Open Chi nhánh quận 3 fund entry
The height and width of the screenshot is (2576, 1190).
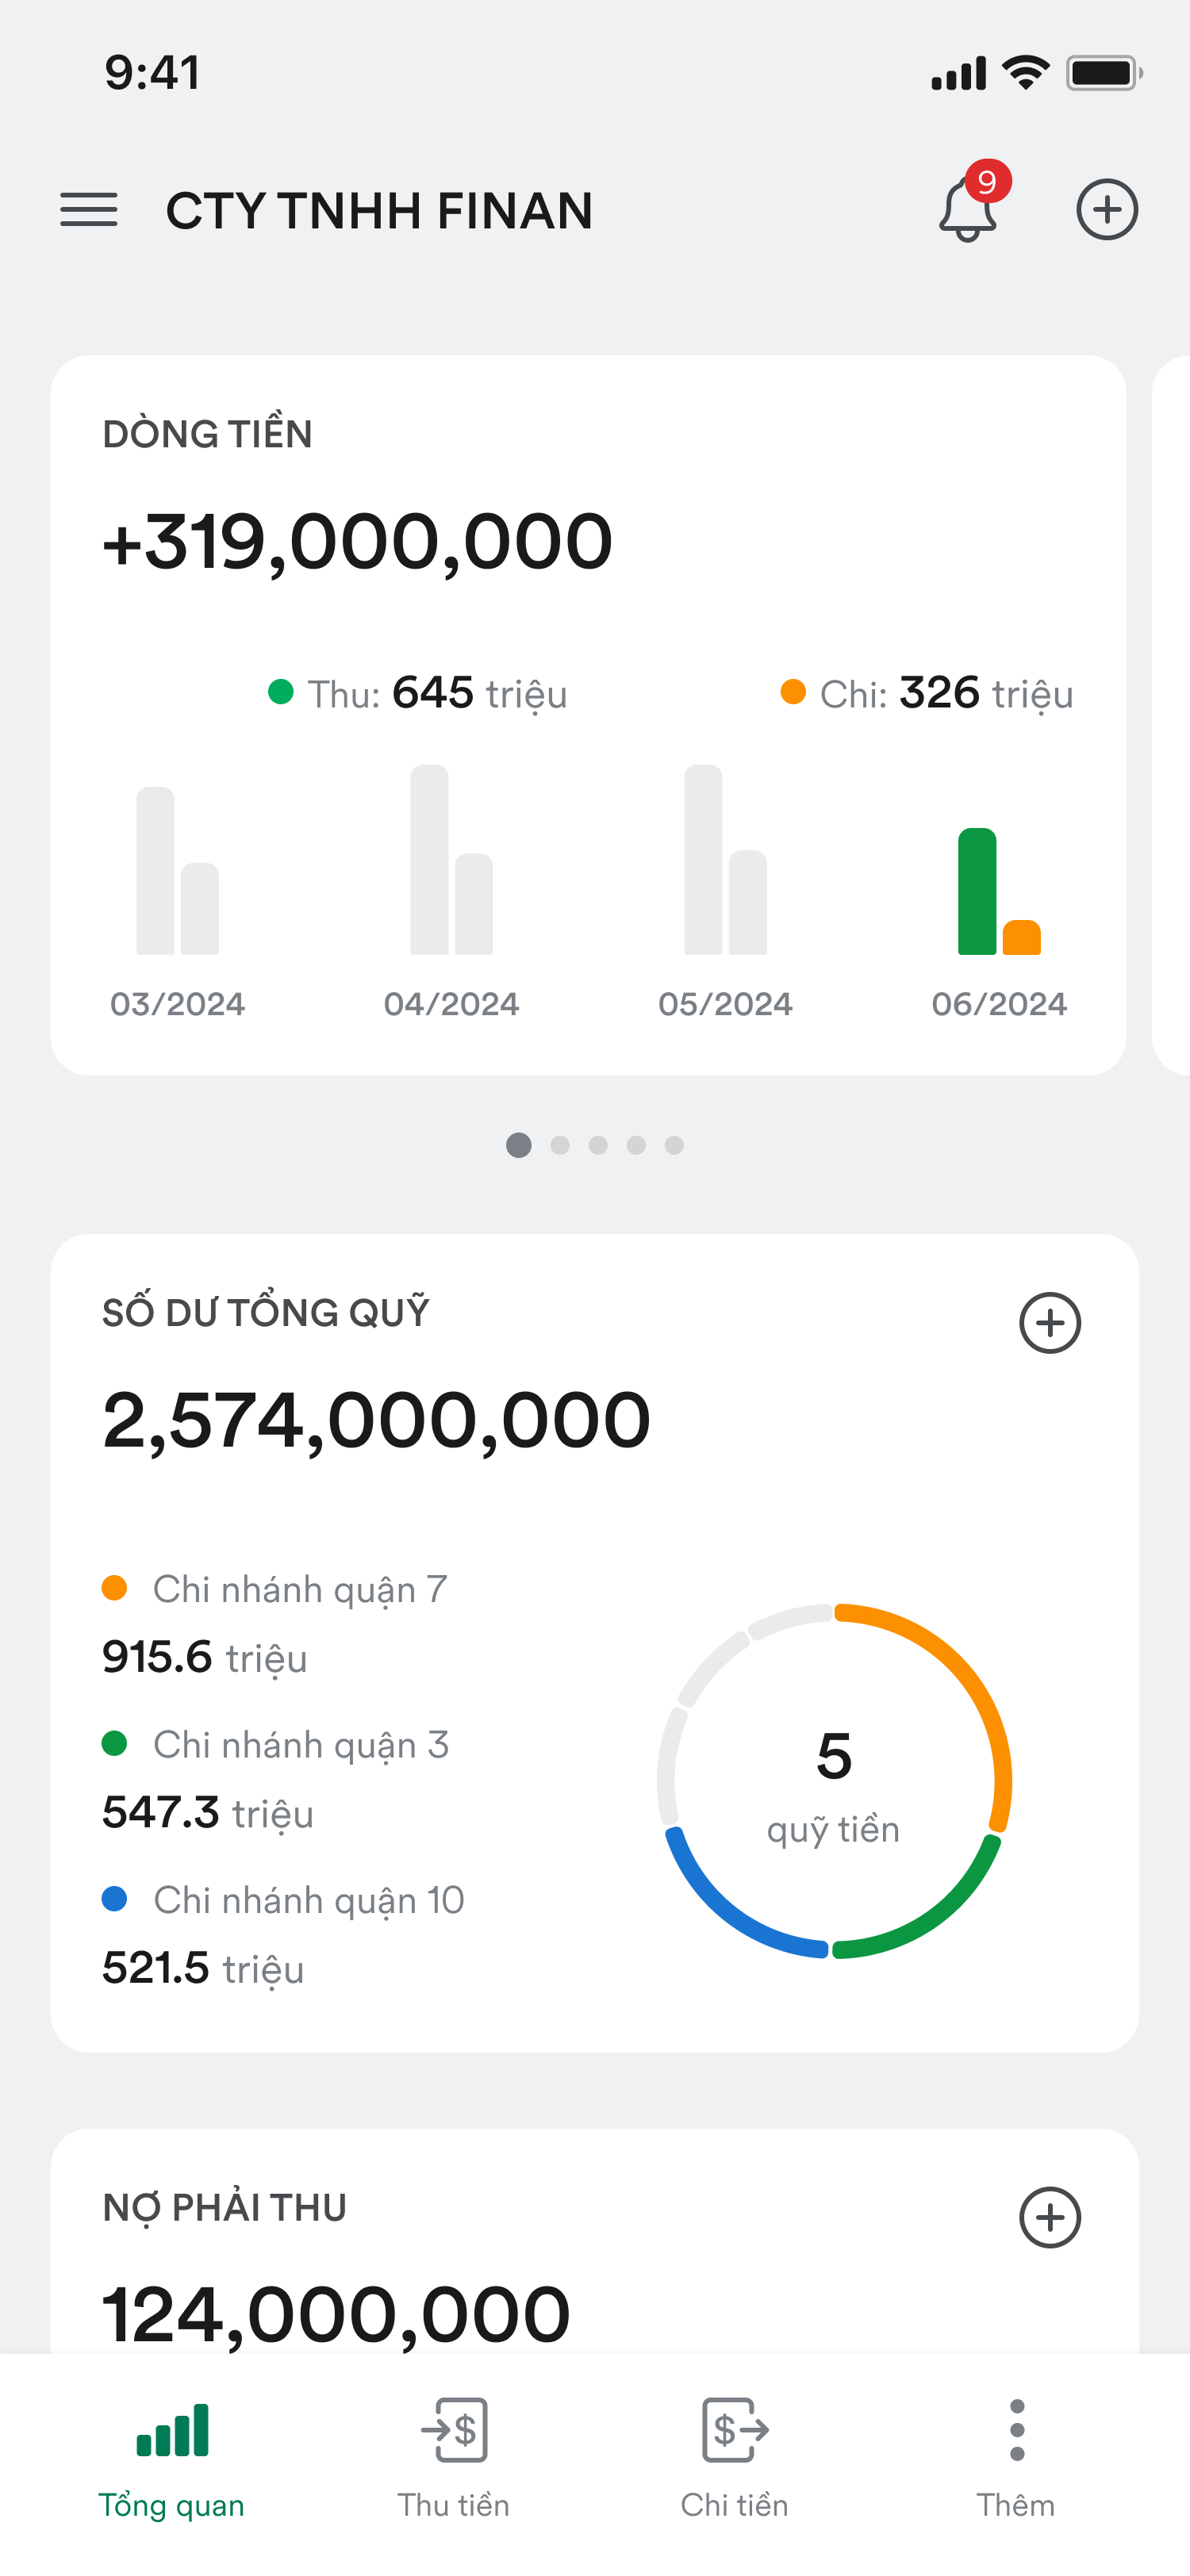click(x=276, y=1778)
